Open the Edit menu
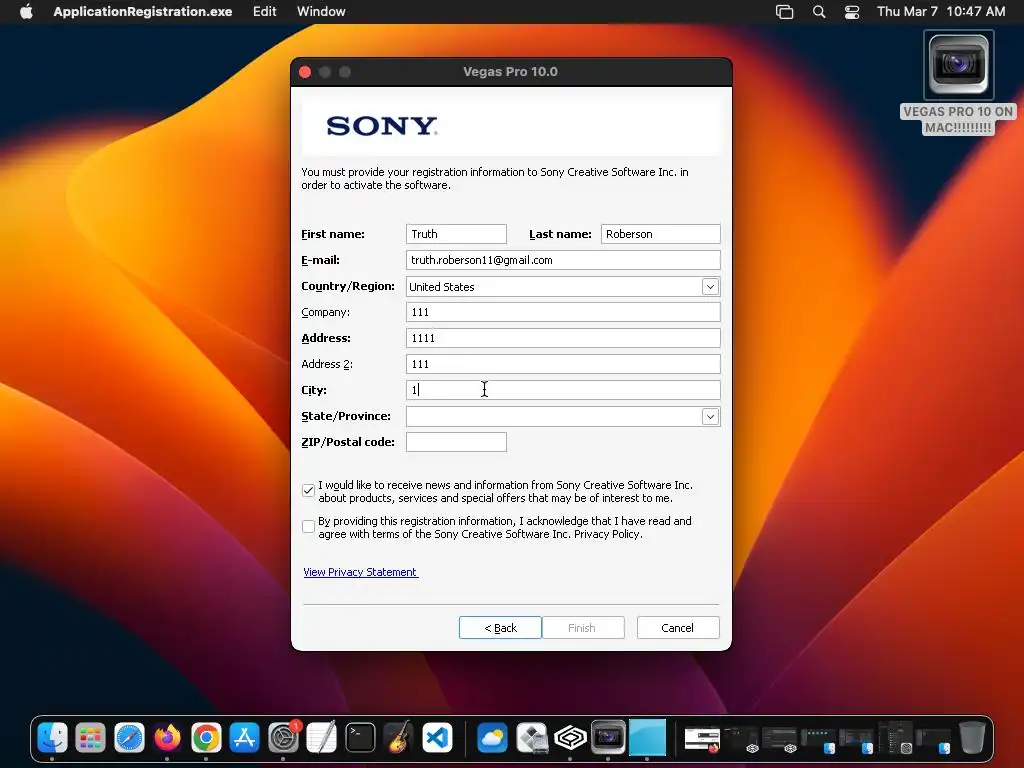1024x768 pixels. tap(264, 12)
